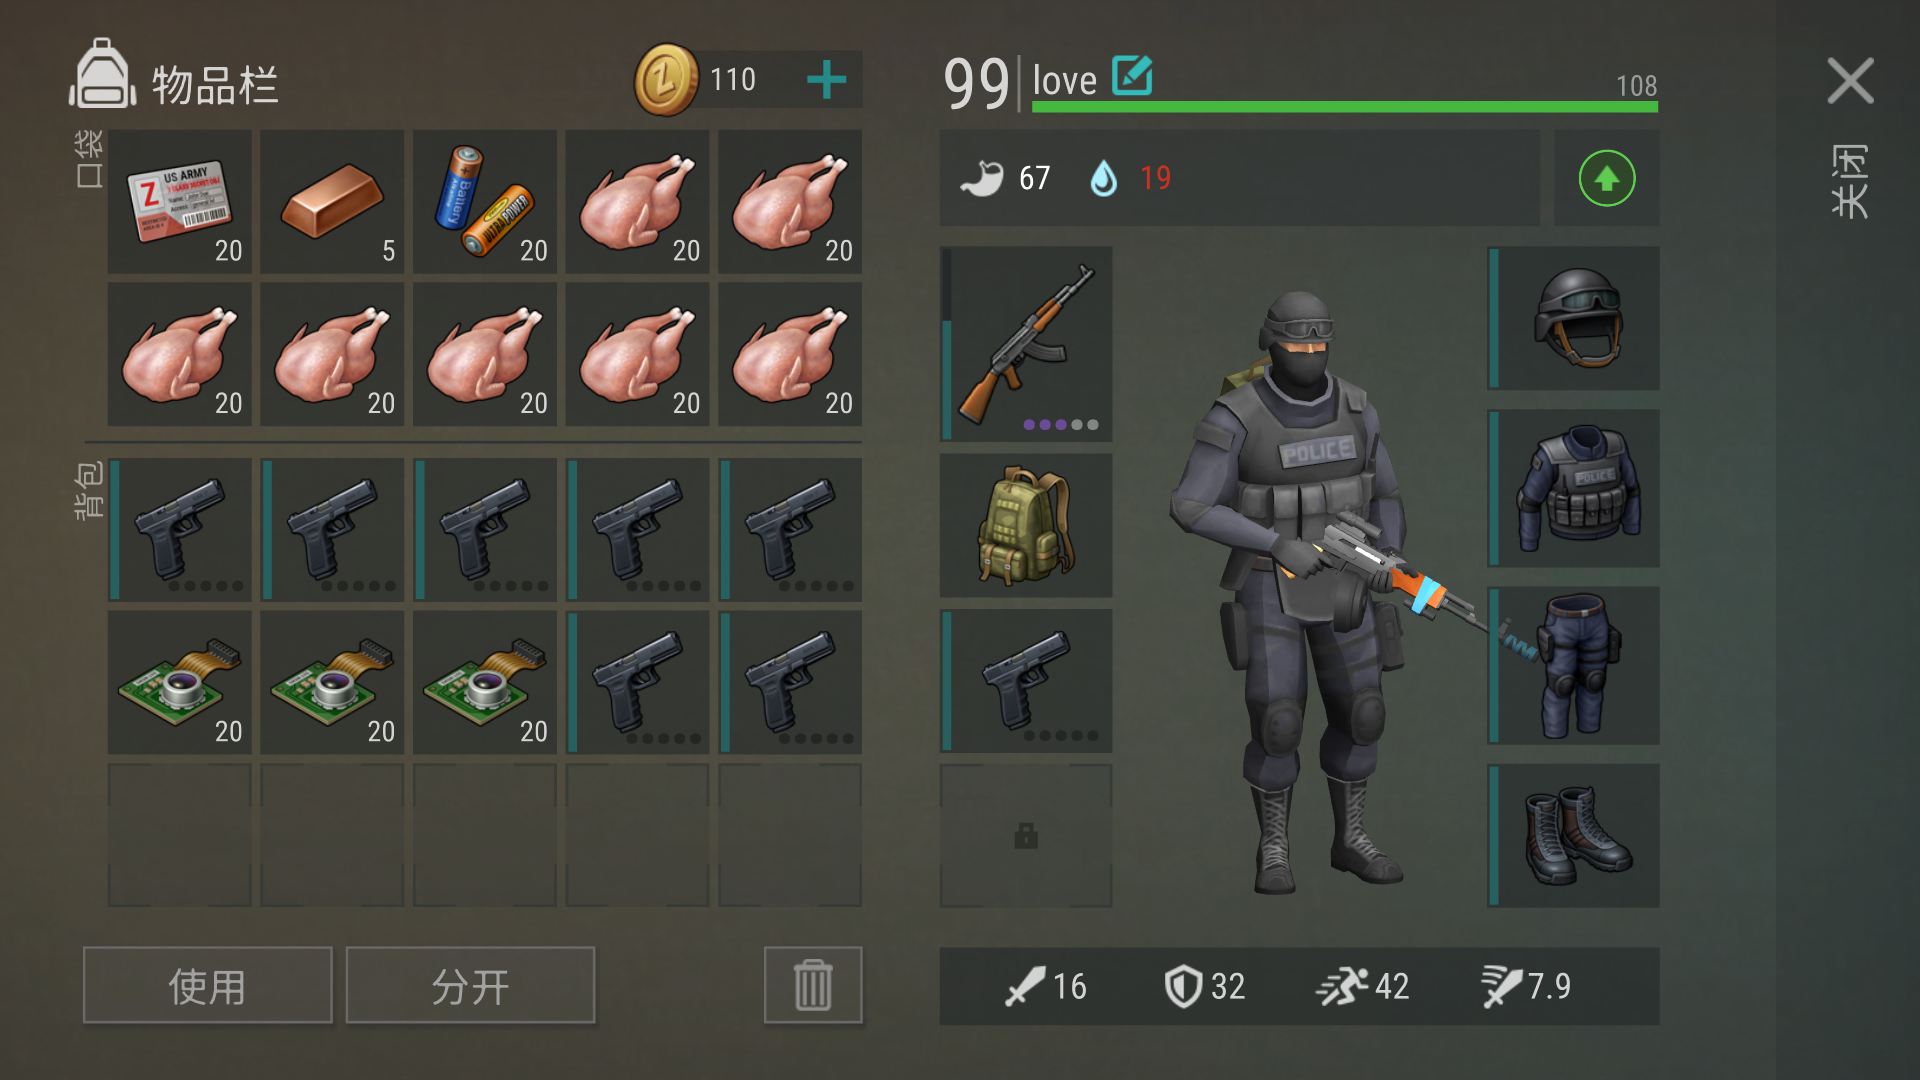Open the equipped military backpack slot
Image resolution: width=1920 pixels, height=1080 pixels.
1026,525
